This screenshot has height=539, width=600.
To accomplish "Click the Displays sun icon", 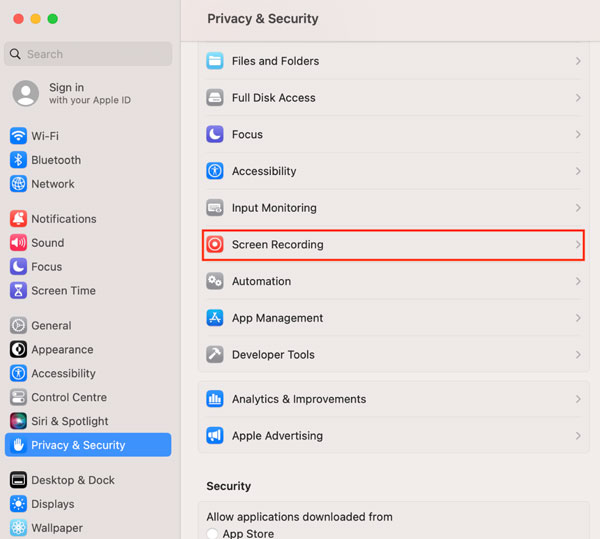I will coord(18,504).
